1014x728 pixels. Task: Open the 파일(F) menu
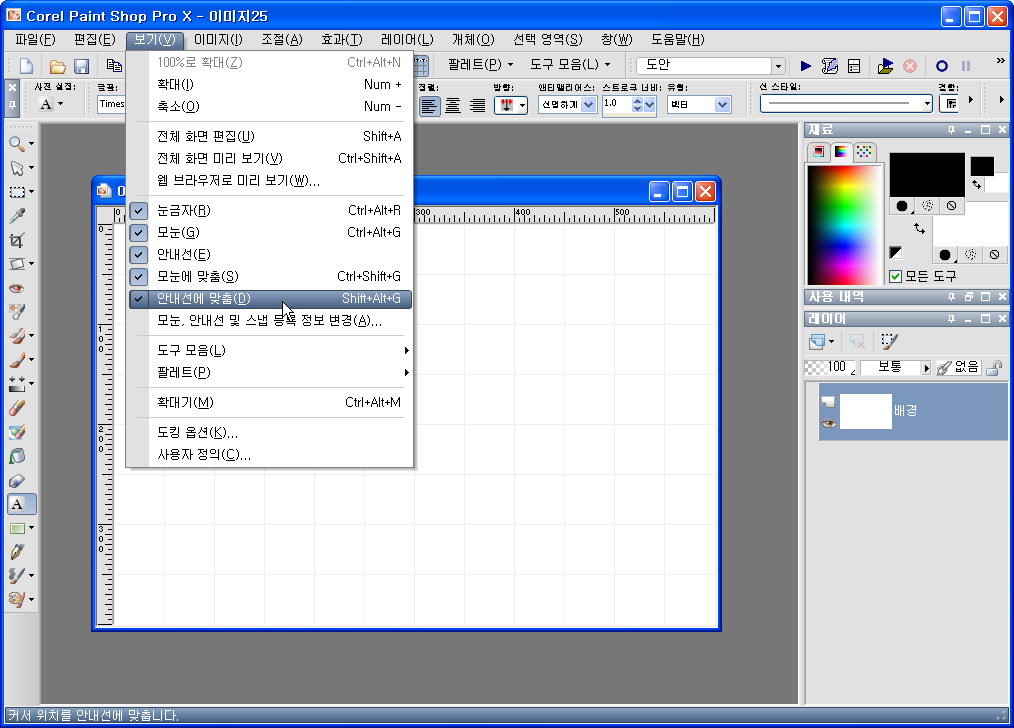pos(35,39)
